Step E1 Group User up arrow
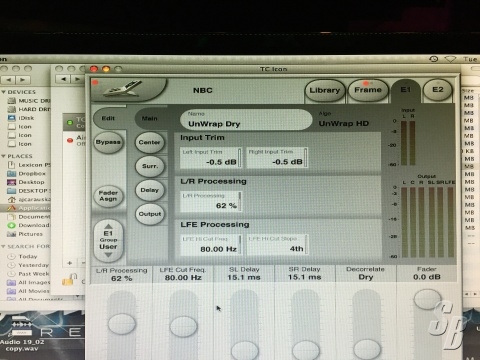The height and width of the screenshot is (360, 480). pyautogui.click(x=108, y=226)
